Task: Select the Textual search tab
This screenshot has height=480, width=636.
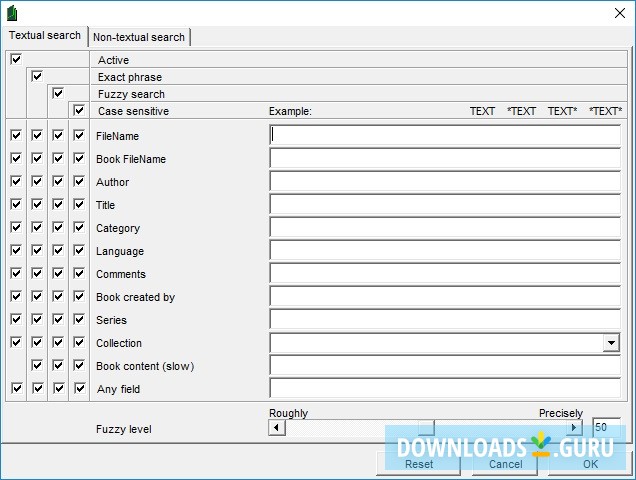Action: pos(45,35)
